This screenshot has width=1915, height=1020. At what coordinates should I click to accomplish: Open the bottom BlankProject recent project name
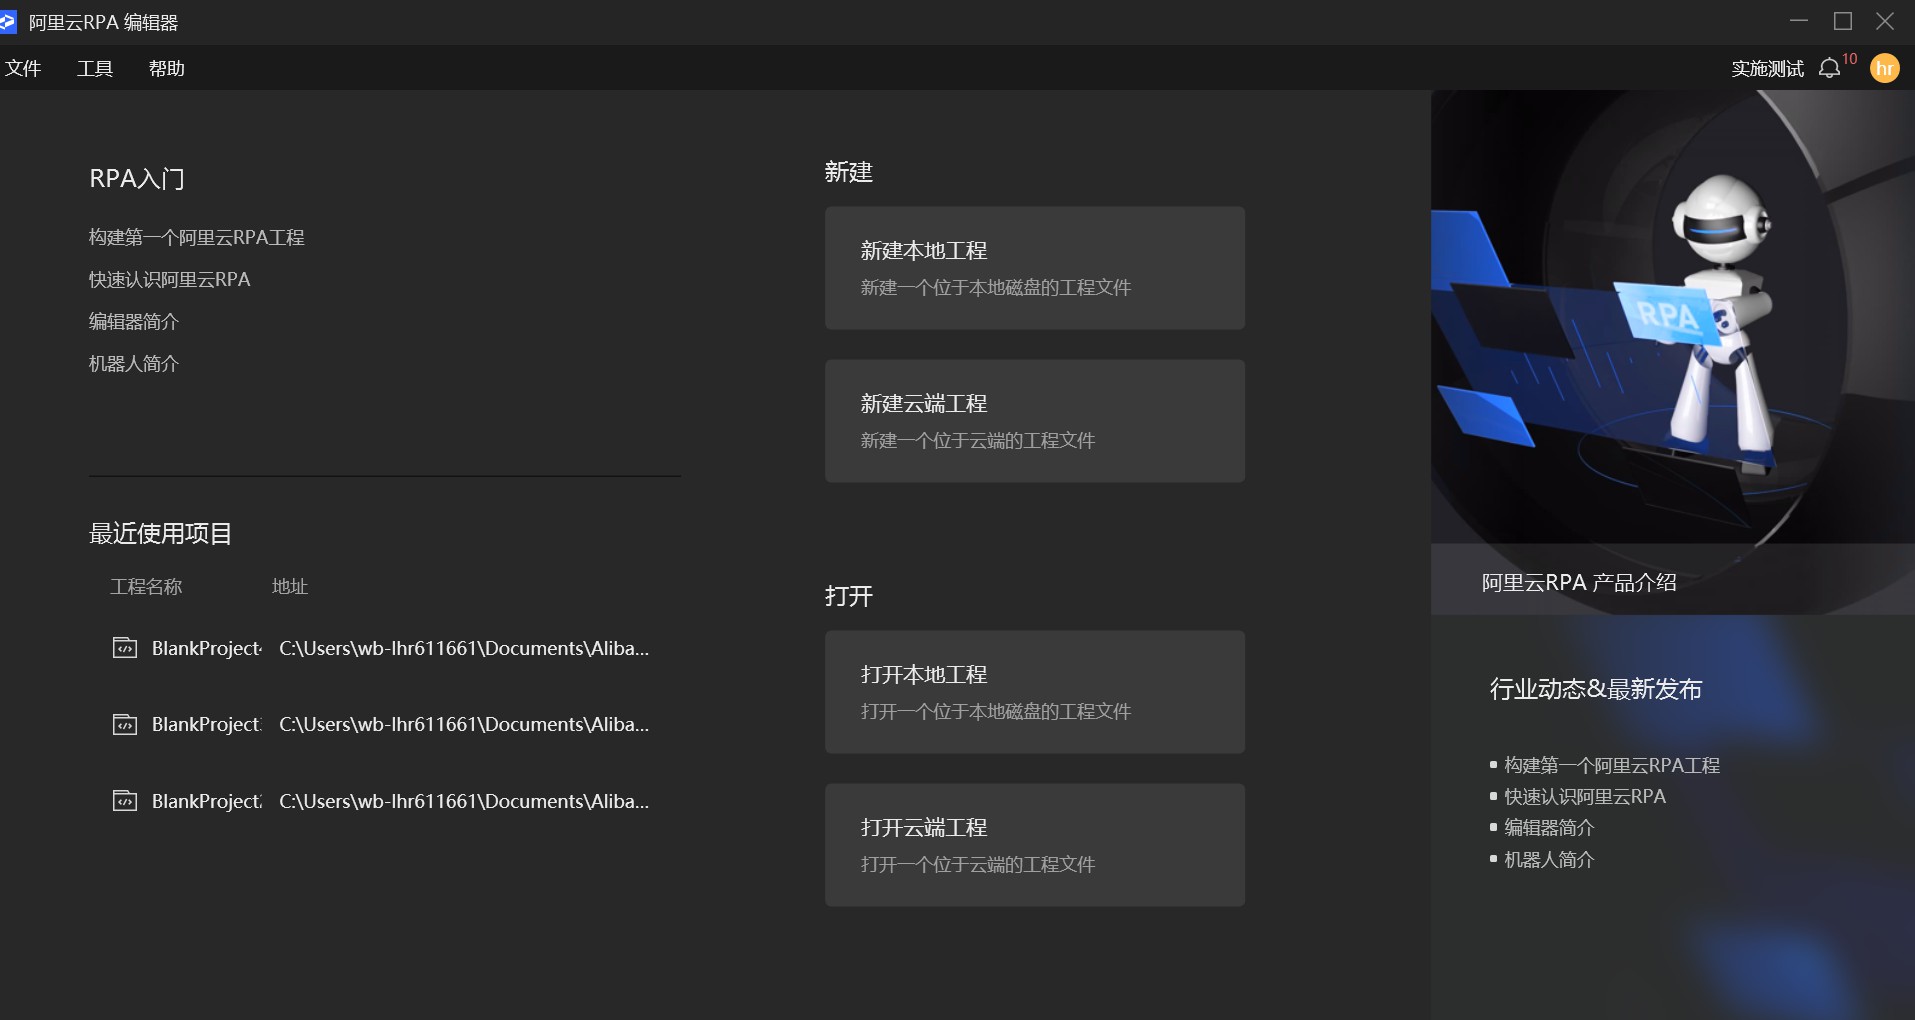coord(207,801)
